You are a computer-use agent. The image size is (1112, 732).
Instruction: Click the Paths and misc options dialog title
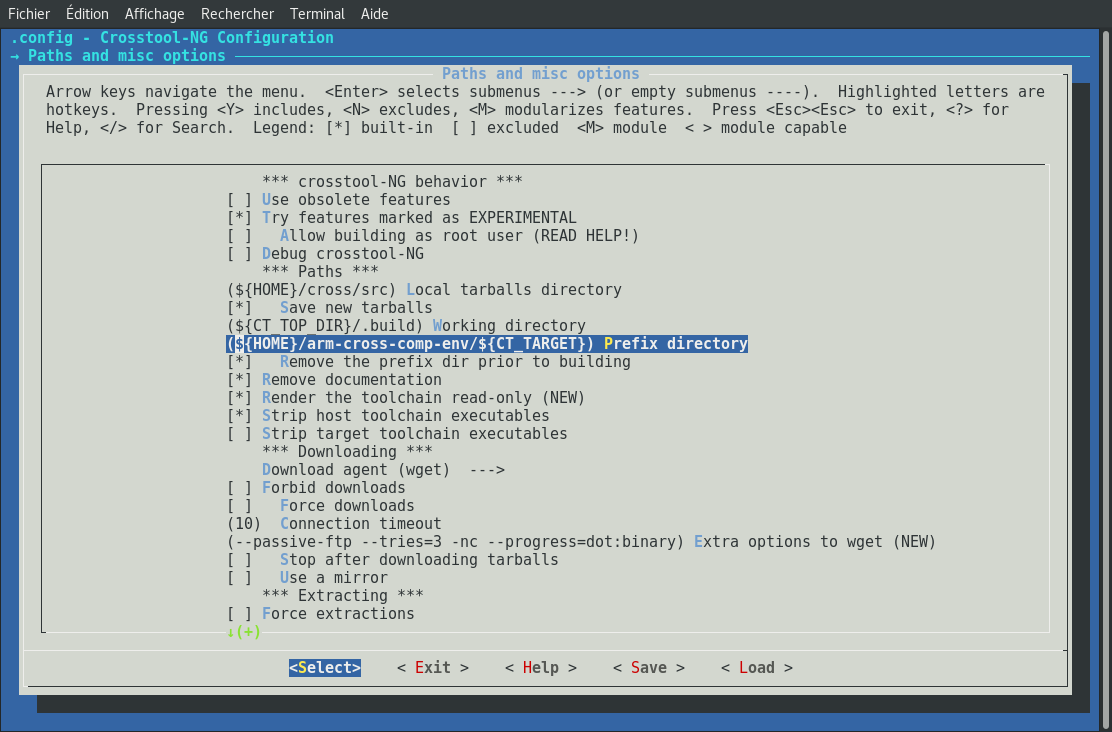click(540, 74)
